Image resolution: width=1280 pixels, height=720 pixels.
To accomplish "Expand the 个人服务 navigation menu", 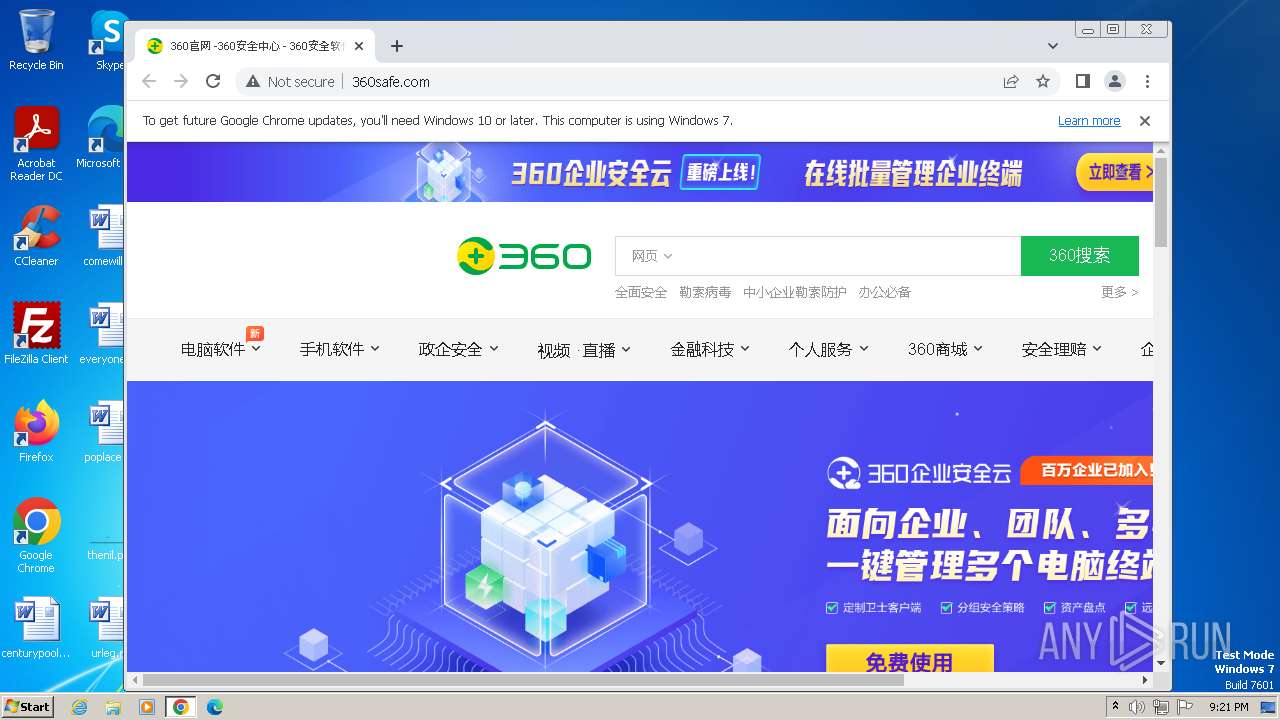I will (x=829, y=349).
